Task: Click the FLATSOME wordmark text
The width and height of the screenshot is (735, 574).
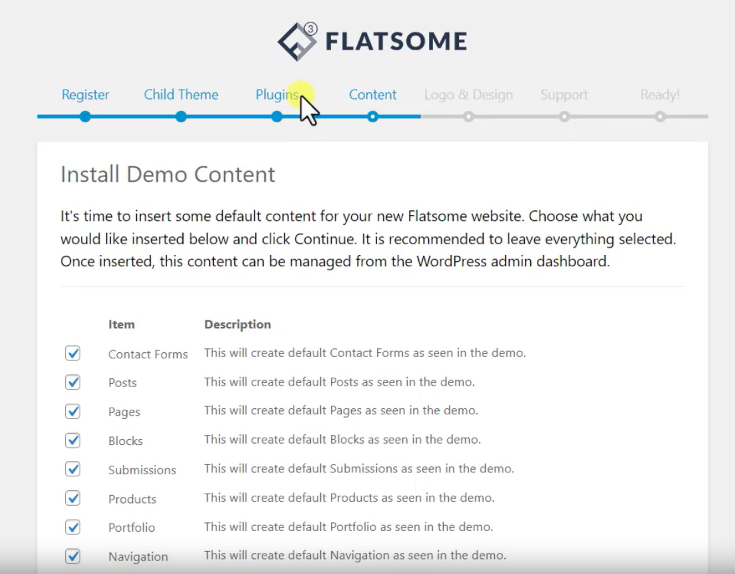Action: 396,41
